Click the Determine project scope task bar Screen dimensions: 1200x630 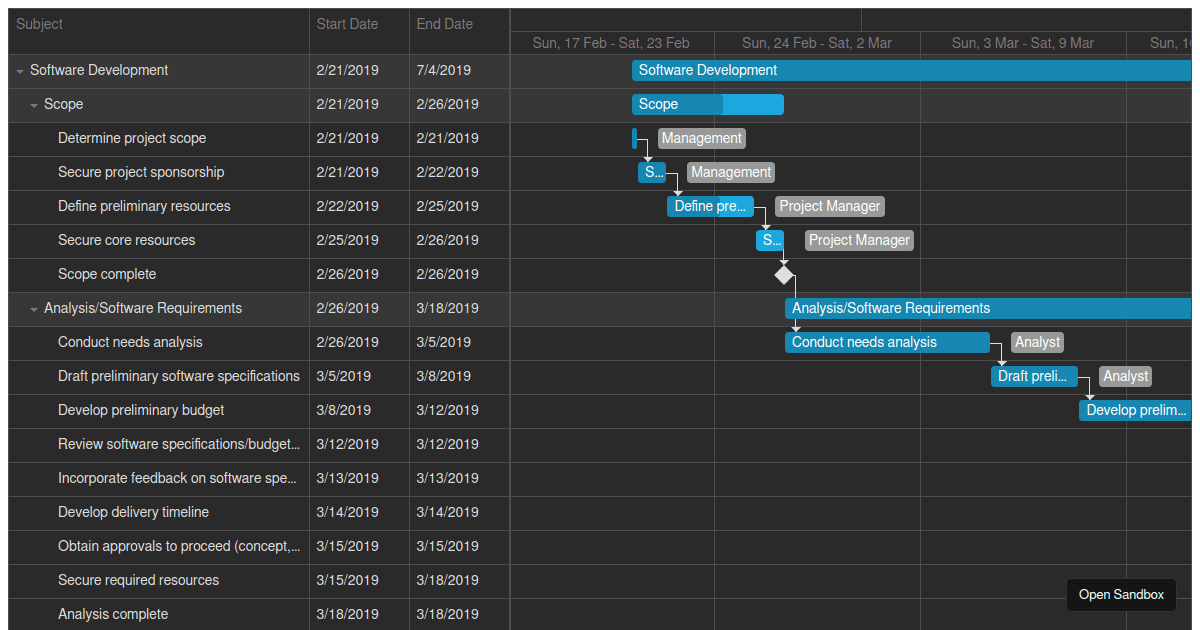pos(634,138)
